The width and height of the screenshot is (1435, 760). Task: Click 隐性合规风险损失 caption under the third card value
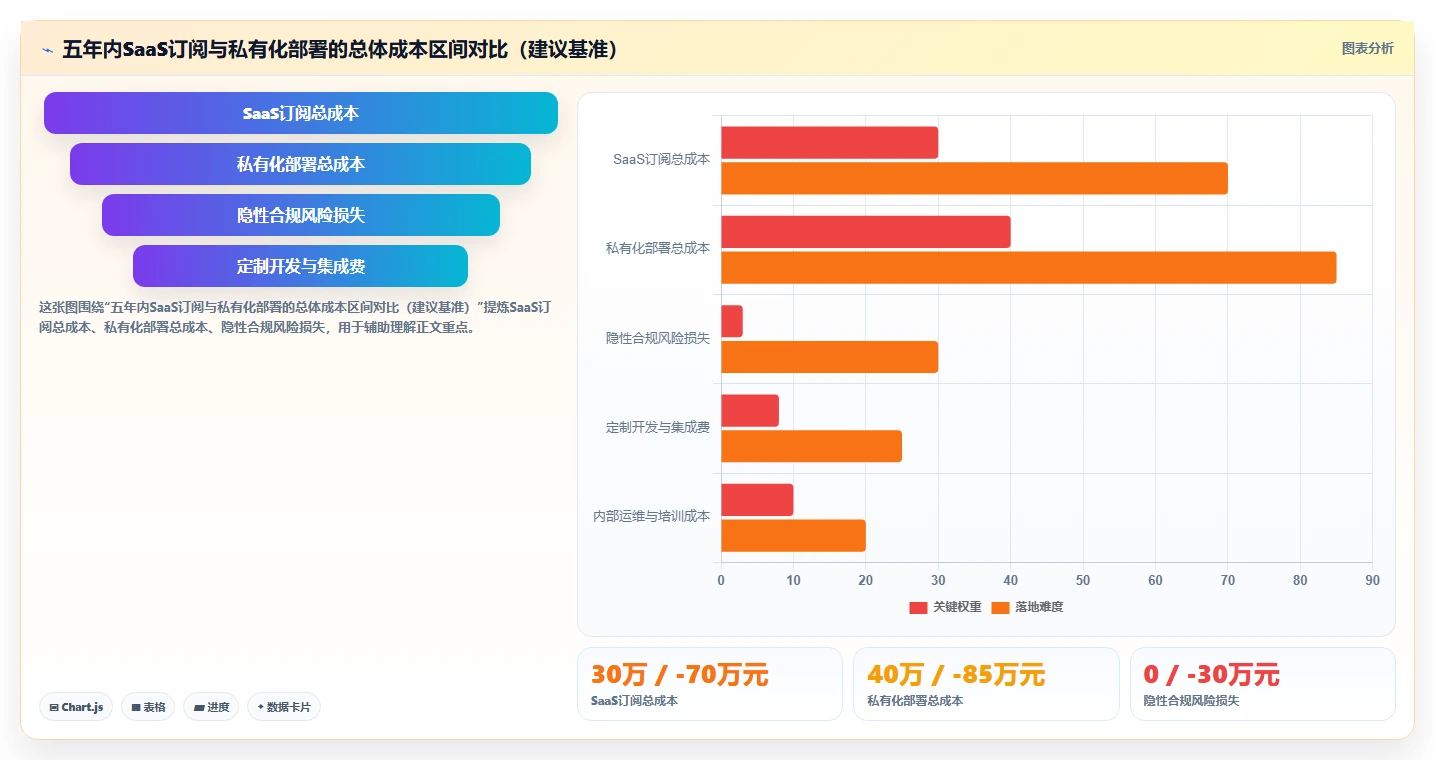(x=1191, y=701)
